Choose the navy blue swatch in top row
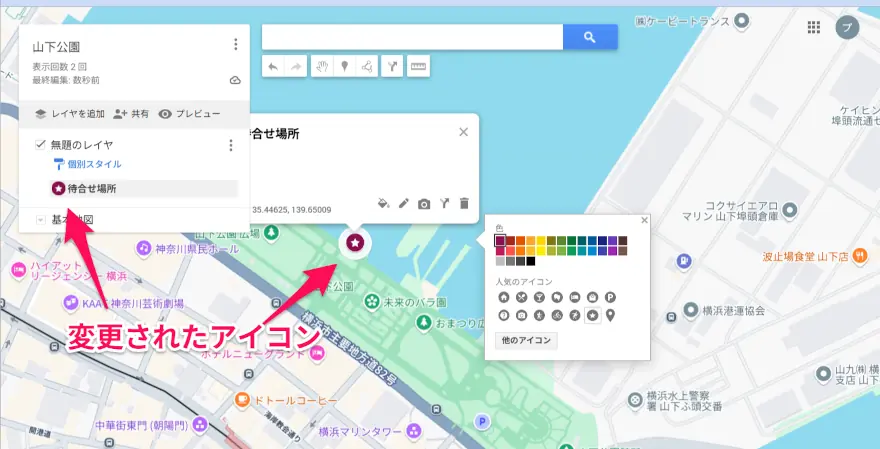This screenshot has height=449, width=880. click(x=602, y=241)
